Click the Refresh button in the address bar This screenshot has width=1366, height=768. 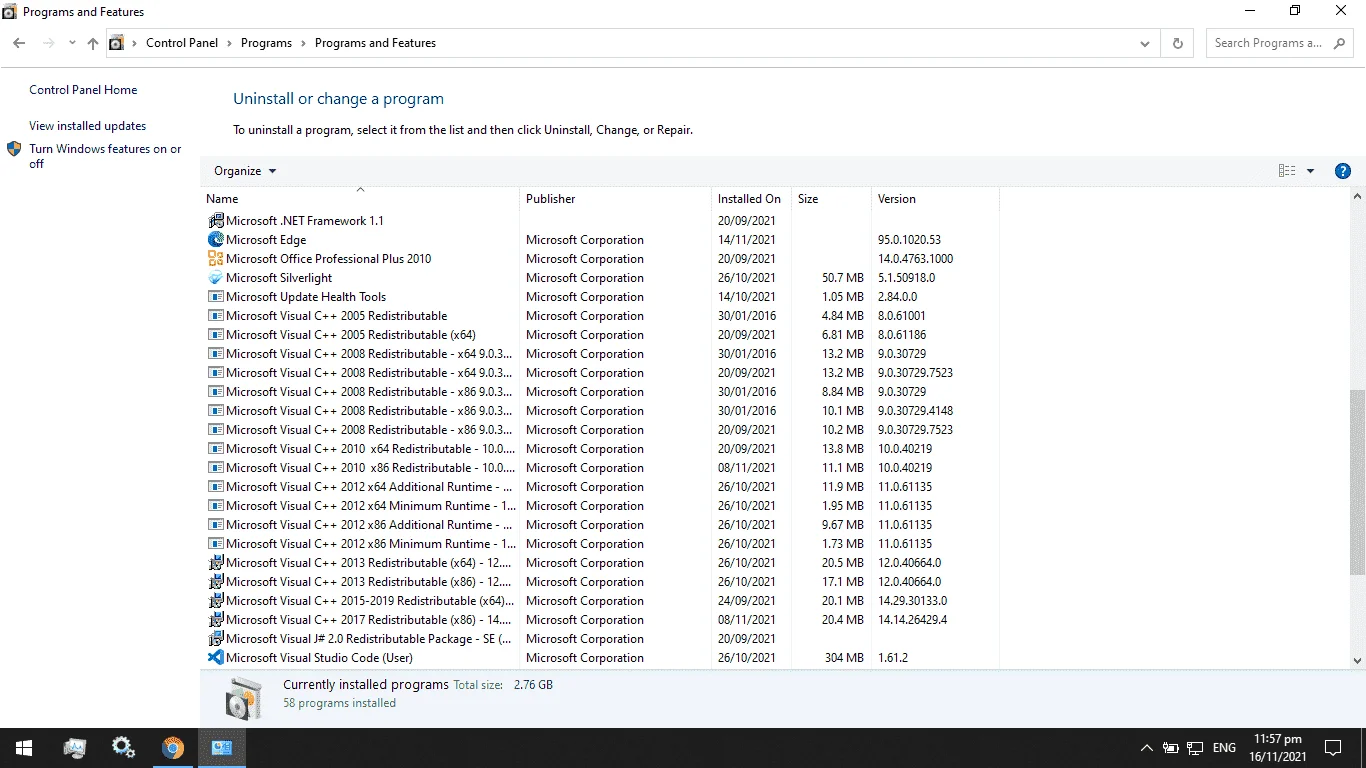(1177, 43)
